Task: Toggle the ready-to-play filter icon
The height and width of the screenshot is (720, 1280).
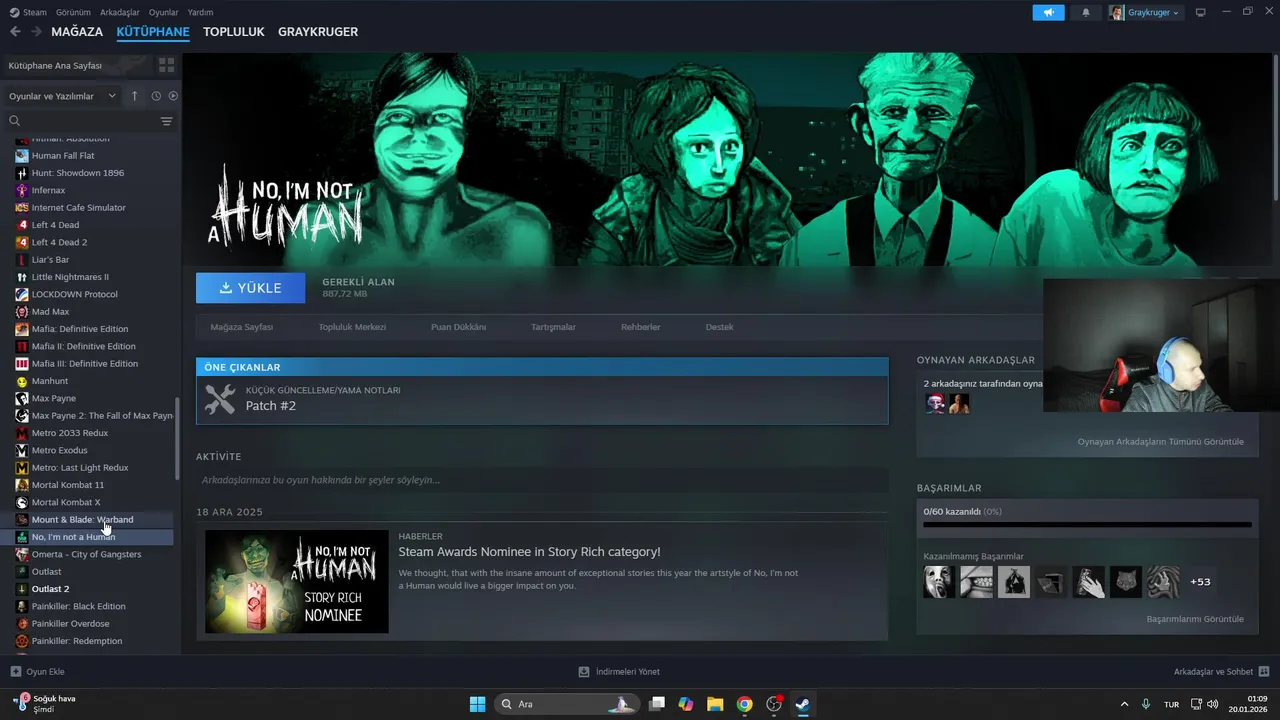Action: 173,96
